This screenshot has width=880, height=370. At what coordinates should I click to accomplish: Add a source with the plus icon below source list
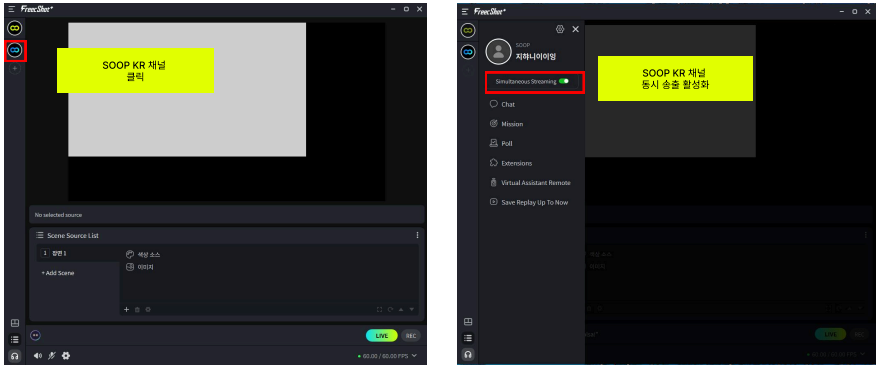(126, 309)
